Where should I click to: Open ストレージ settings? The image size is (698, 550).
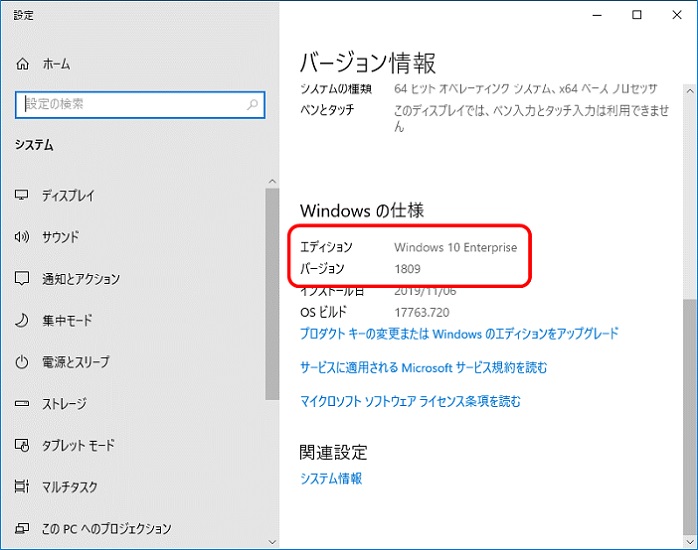click(64, 404)
